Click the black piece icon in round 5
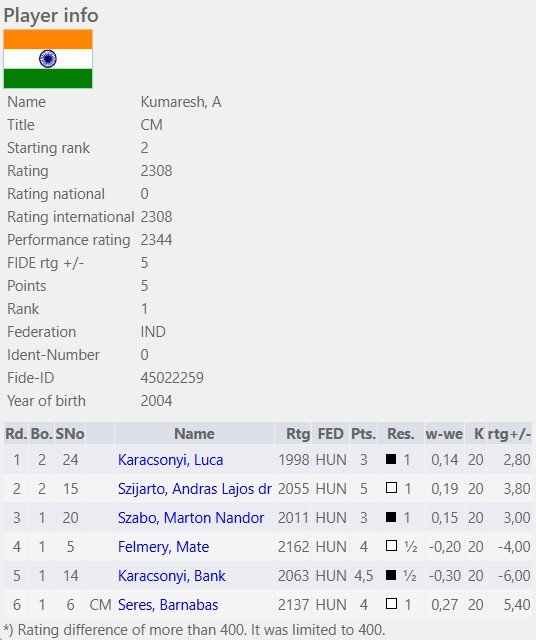Image resolution: width=536 pixels, height=640 pixels. point(391,575)
